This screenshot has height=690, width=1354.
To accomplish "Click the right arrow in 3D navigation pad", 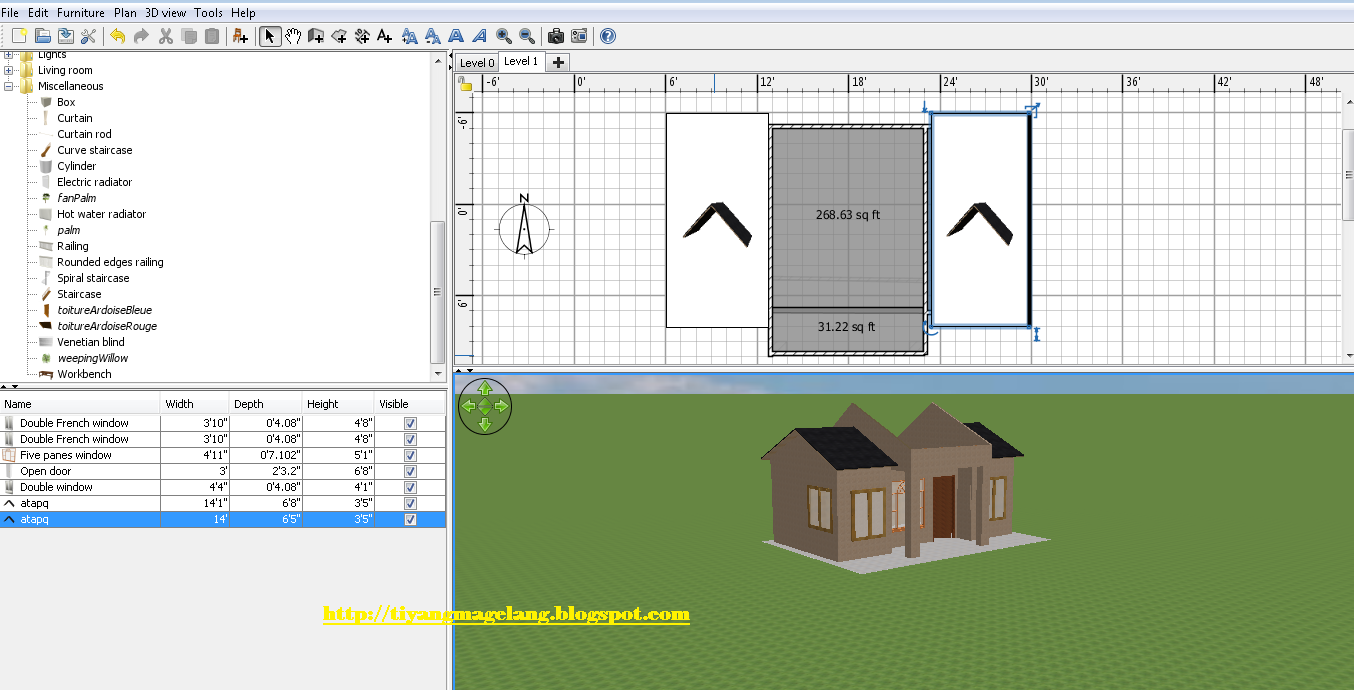I will 503,406.
